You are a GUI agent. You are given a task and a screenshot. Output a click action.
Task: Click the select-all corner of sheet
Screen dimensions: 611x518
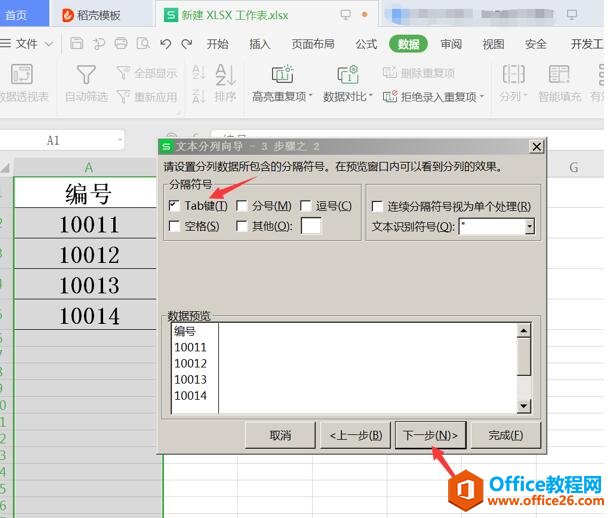coord(5,168)
